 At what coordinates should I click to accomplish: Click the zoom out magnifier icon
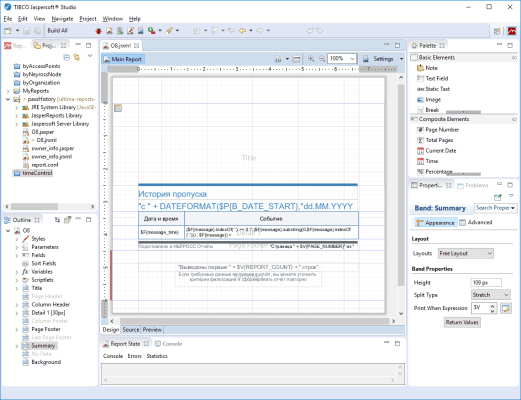pyautogui.click(x=322, y=59)
